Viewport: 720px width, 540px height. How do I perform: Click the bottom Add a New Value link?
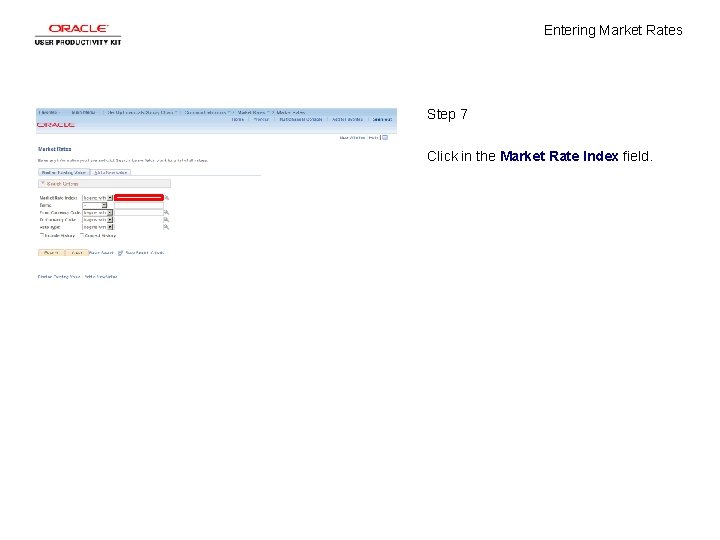pyautogui.click(x=101, y=277)
